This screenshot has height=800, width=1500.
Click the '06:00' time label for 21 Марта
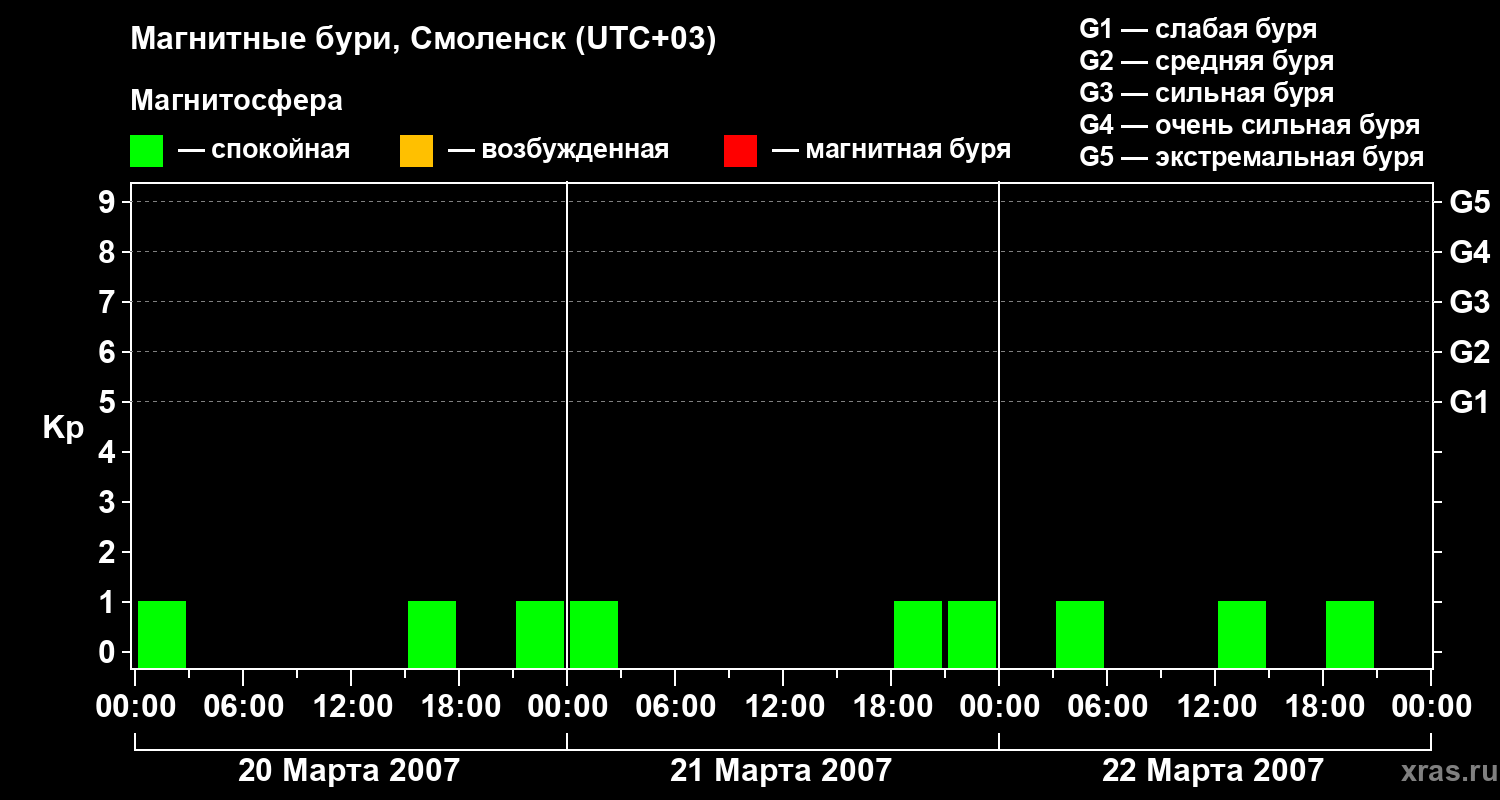point(675,707)
